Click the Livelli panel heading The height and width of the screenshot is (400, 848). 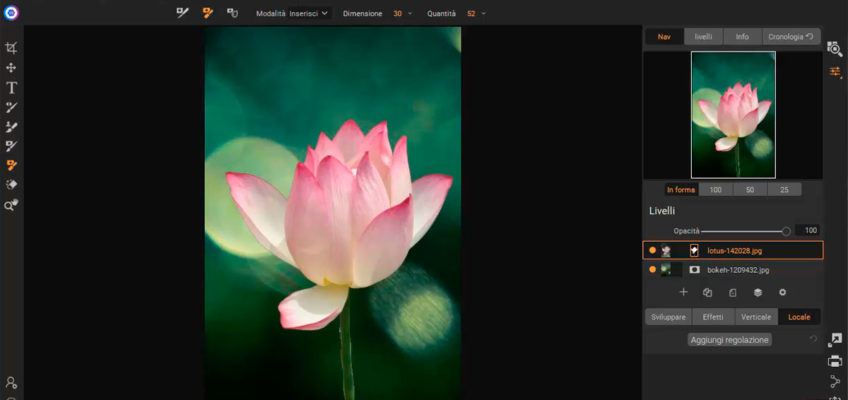[661, 211]
